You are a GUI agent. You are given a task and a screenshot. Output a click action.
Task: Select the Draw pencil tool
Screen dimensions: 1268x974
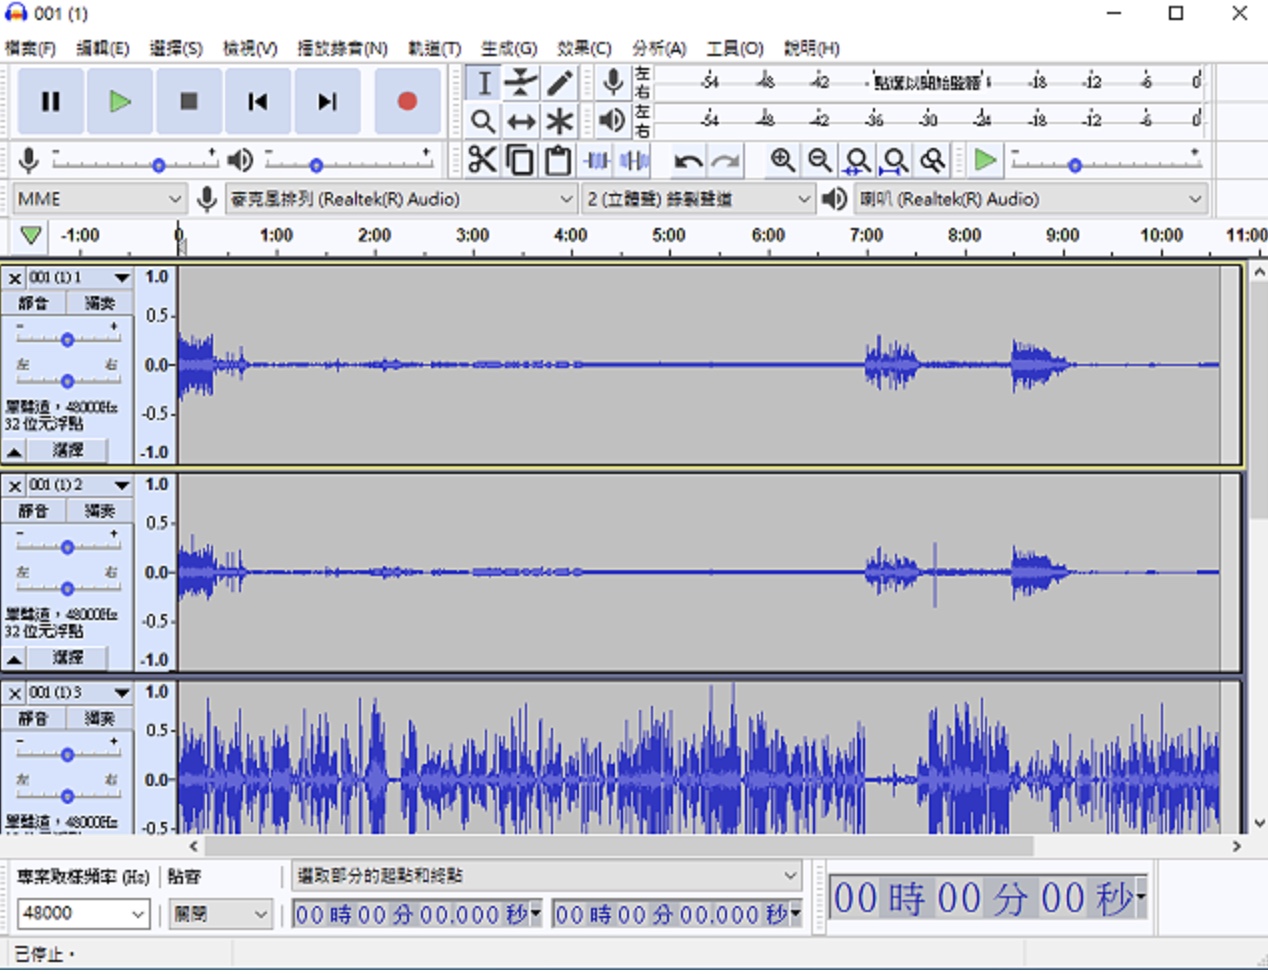coord(559,83)
